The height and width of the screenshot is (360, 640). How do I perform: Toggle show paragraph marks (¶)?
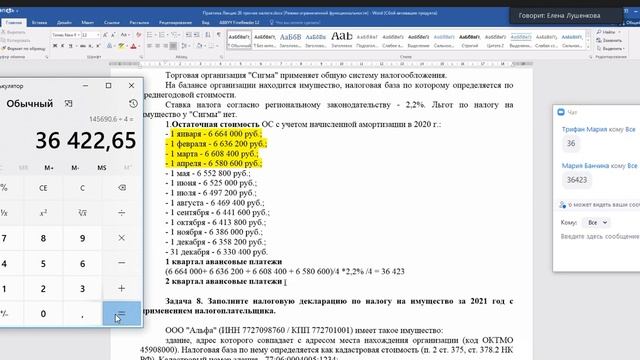click(x=219, y=35)
